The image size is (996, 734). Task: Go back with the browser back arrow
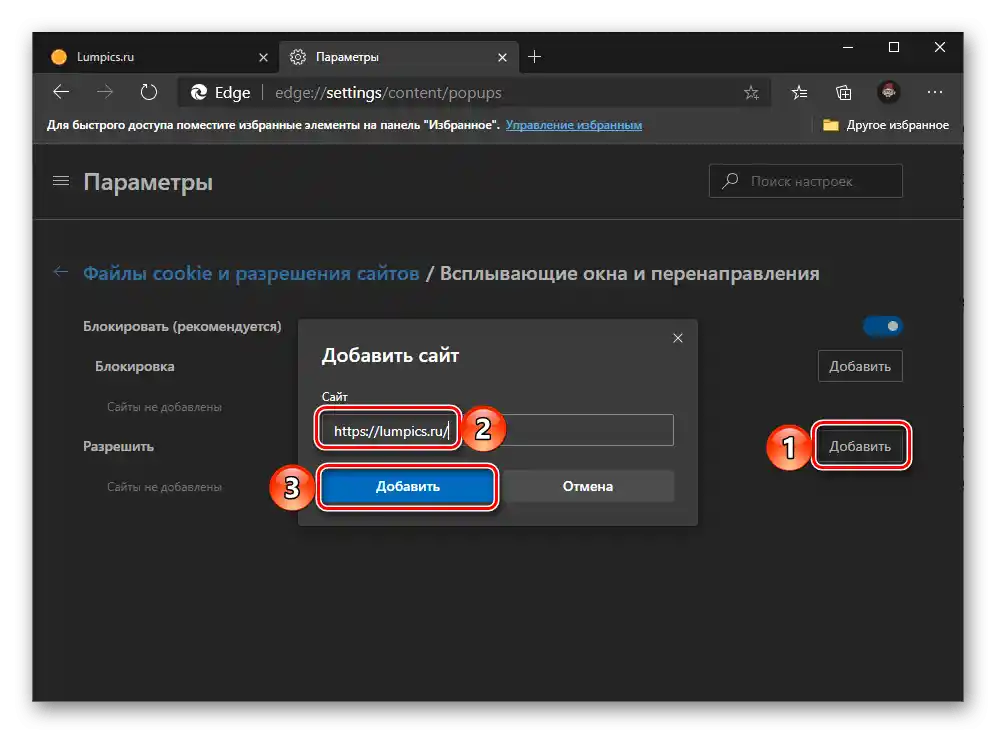pyautogui.click(x=61, y=92)
